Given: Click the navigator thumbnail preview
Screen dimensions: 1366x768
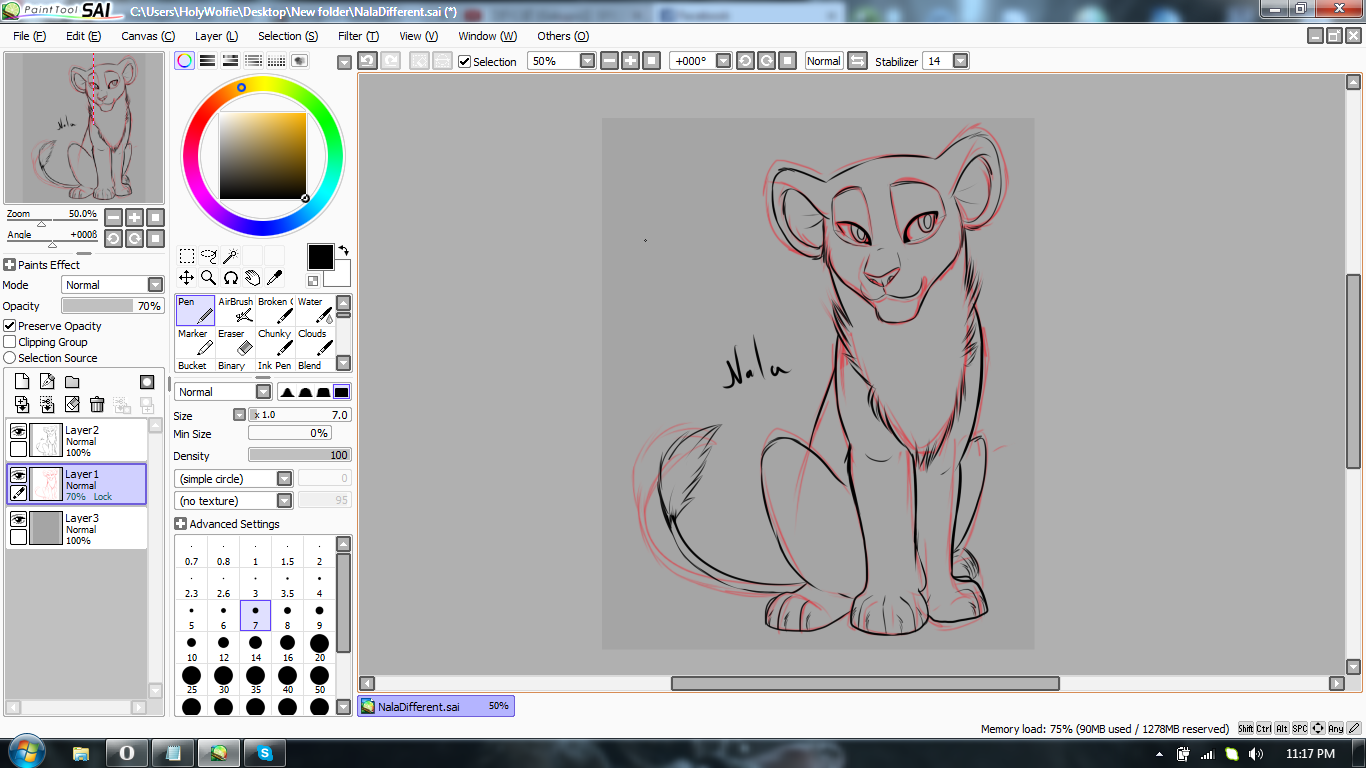Looking at the screenshot, I should coord(84,128).
